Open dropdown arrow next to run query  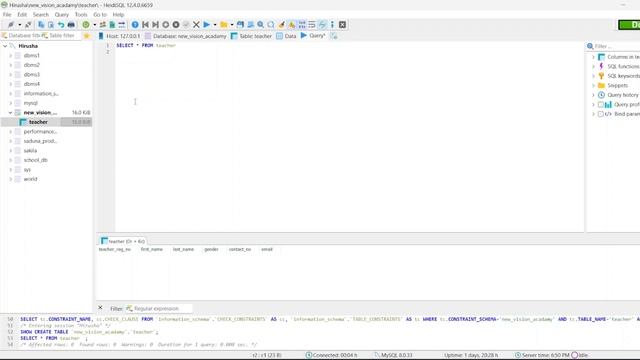pyautogui.click(x=215, y=25)
